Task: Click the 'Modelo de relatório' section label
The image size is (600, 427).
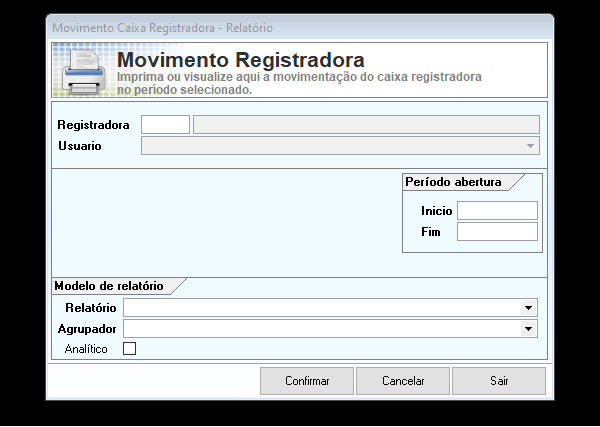Action: coord(109,286)
